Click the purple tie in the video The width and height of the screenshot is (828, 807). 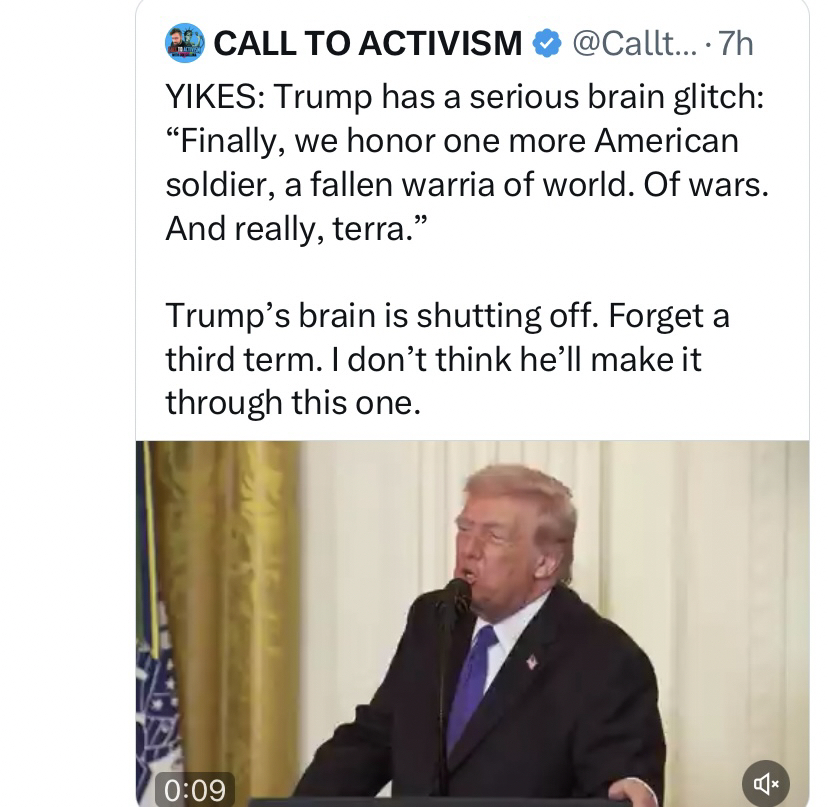(470, 687)
